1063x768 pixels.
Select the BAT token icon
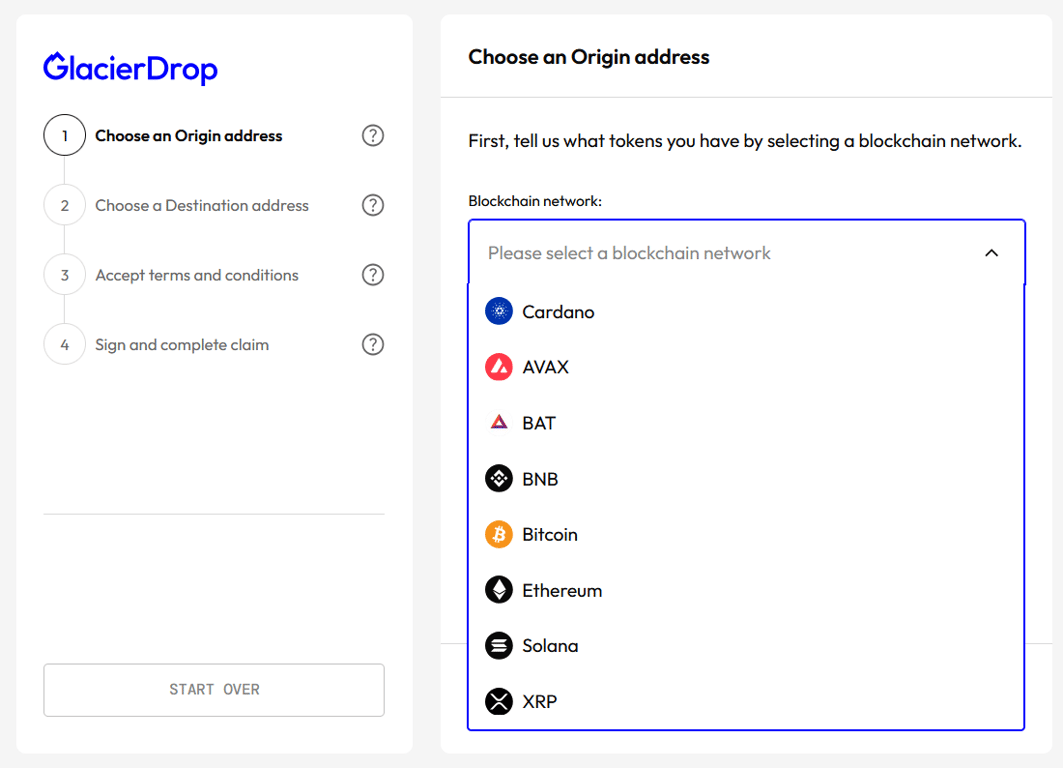[498, 422]
